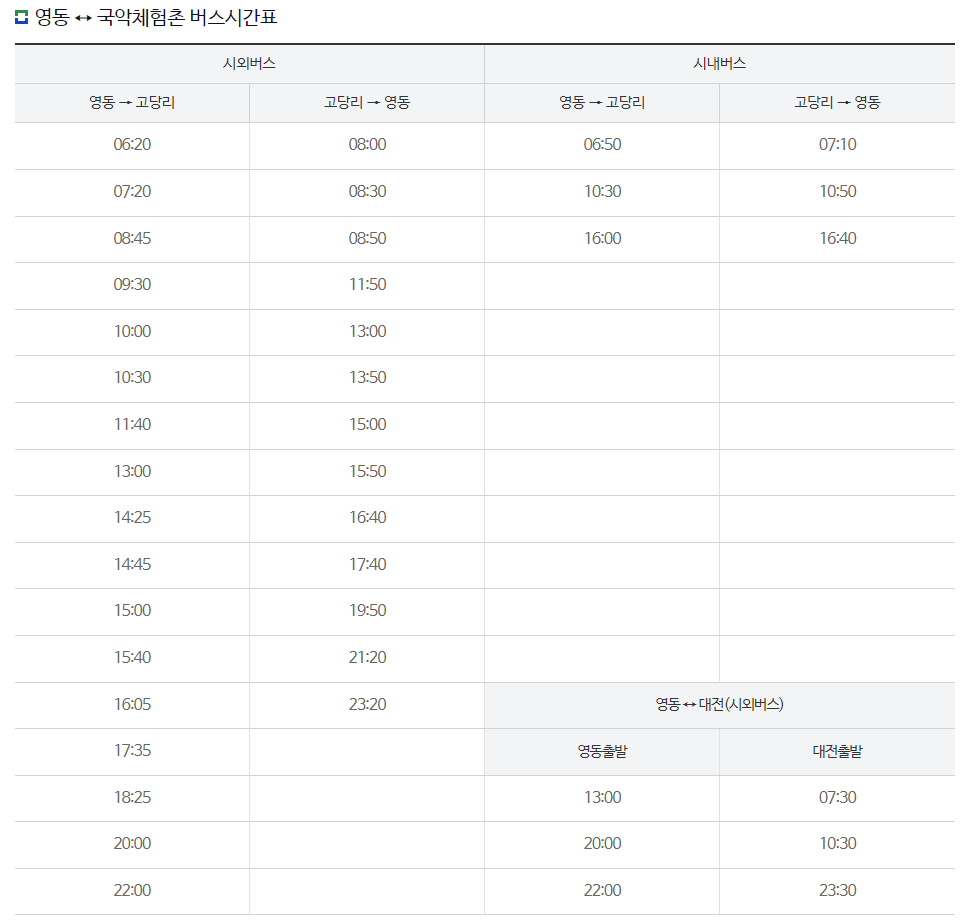Select the 시내버스 section header
Image resolution: width=970 pixels, height=924 pixels.
(719, 64)
